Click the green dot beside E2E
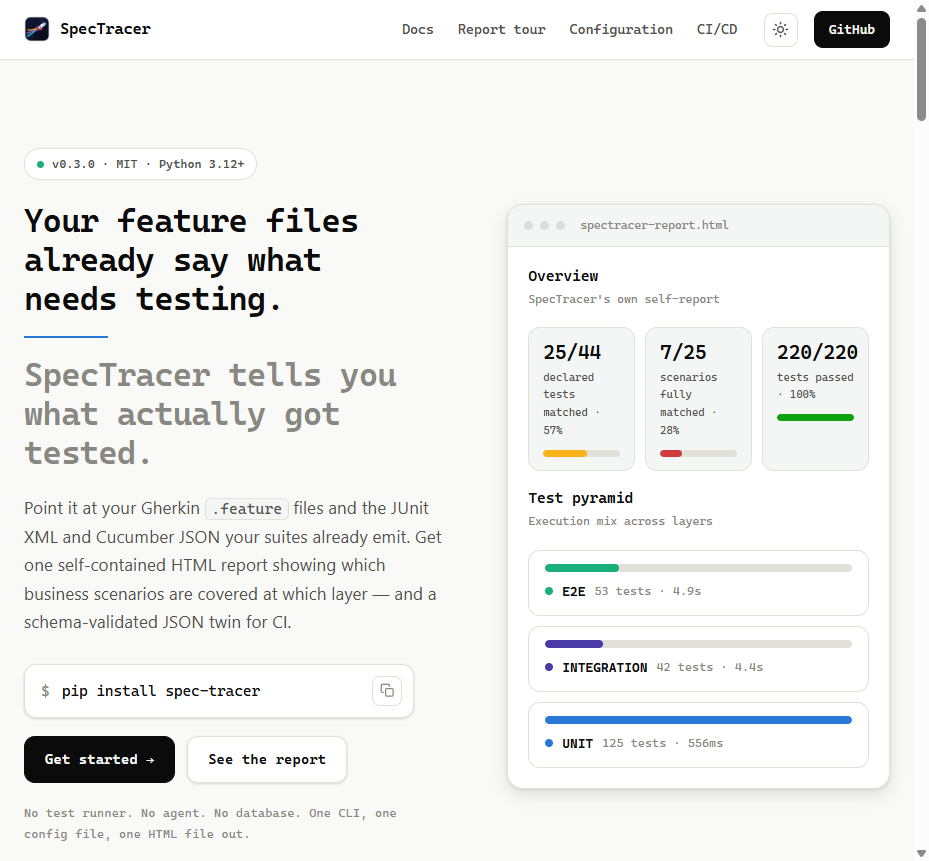Screen dimensions: 929x861 [549, 591]
